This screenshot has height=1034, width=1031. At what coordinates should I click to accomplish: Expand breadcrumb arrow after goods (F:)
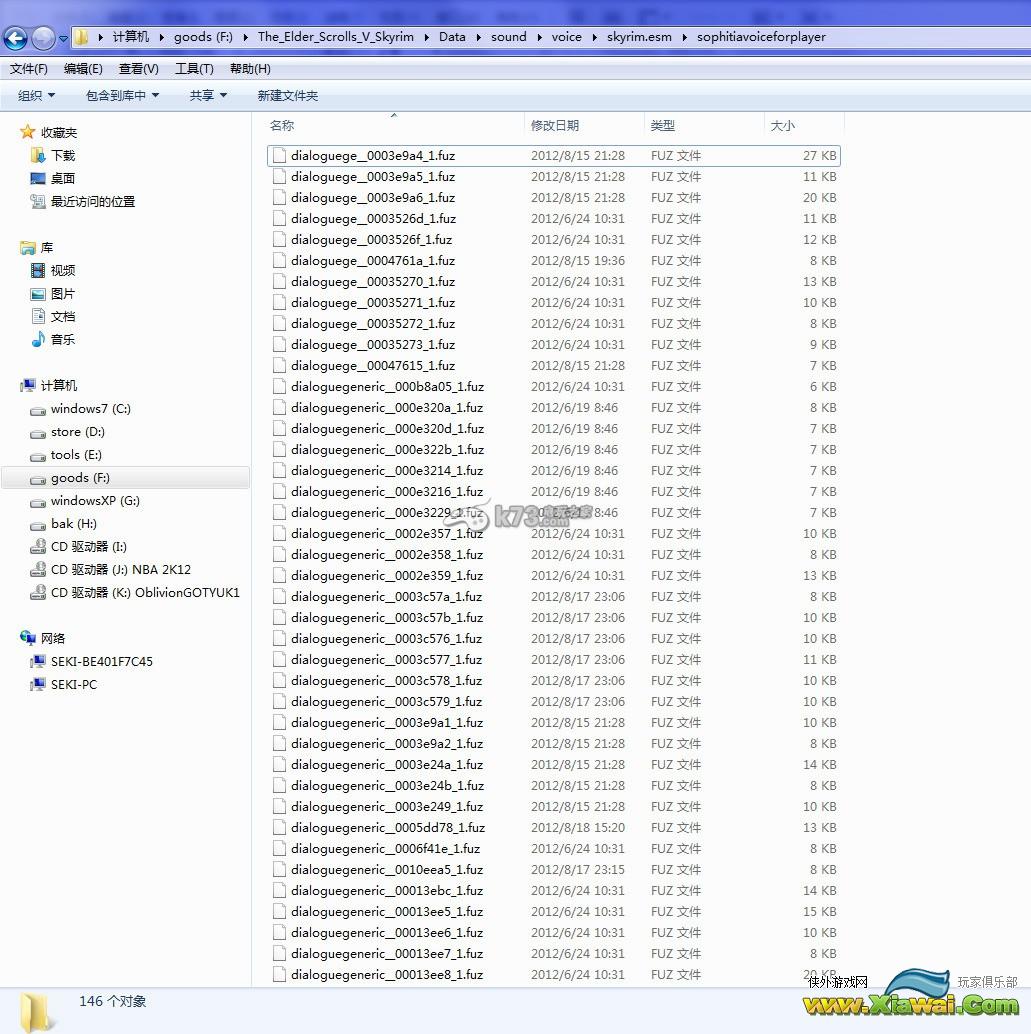[x=245, y=38]
